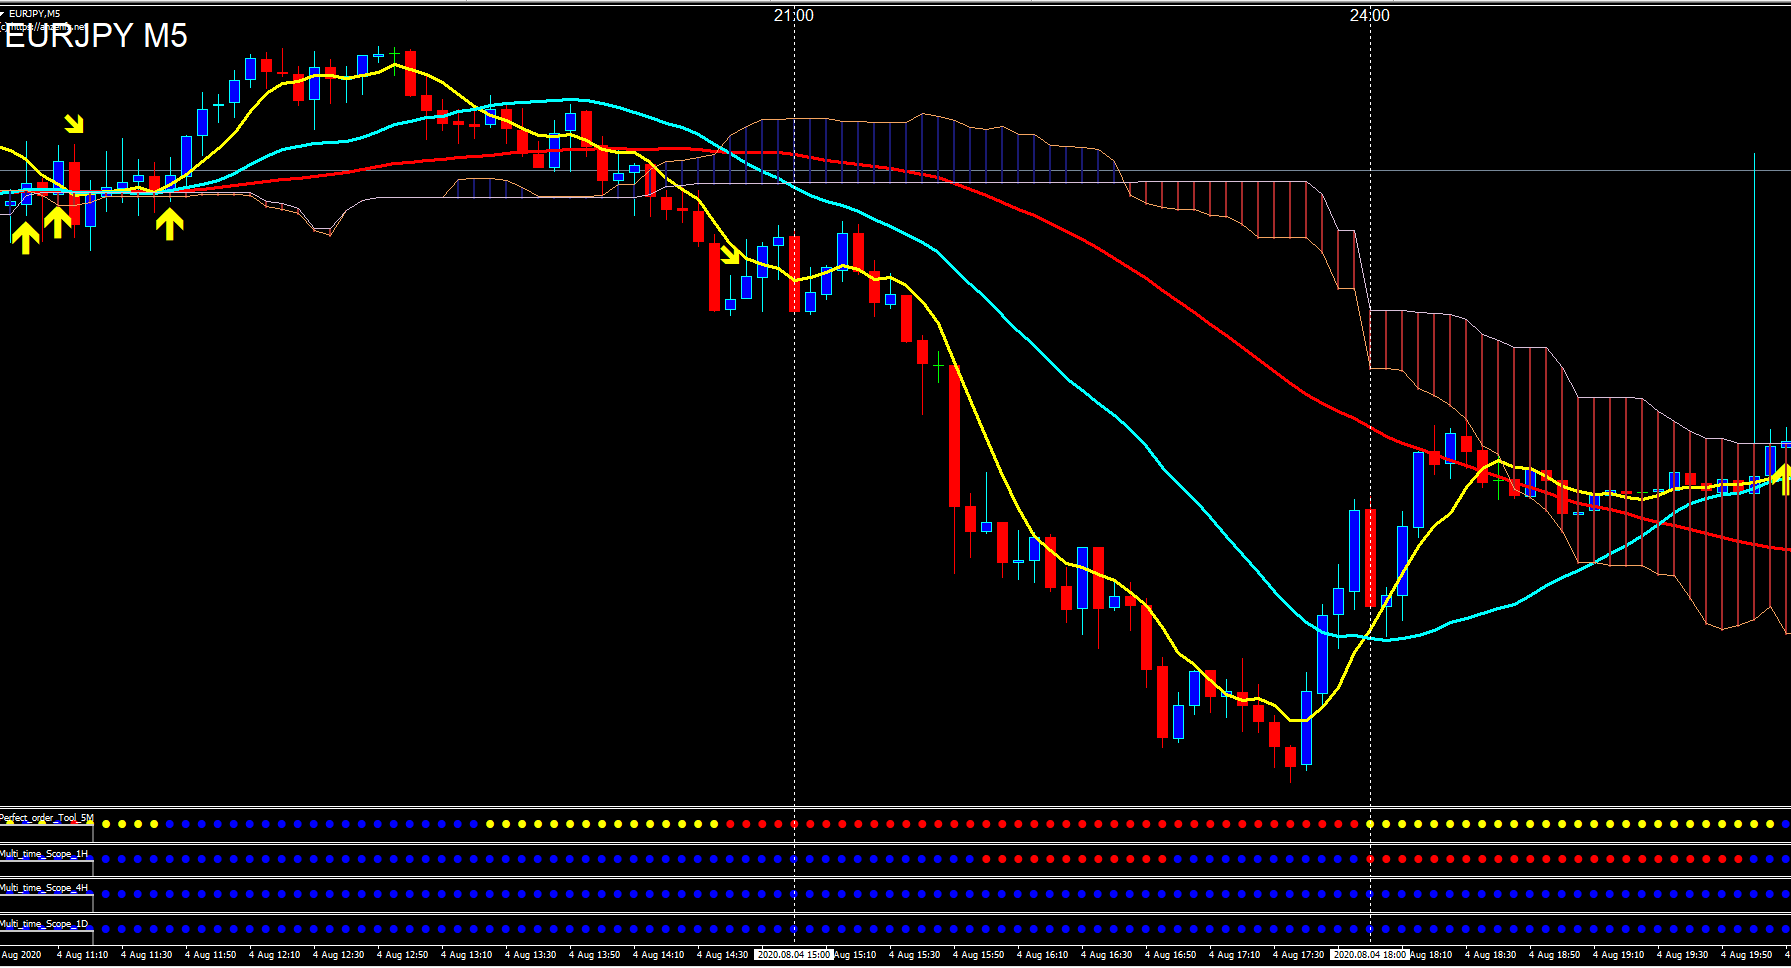Click time axis label 4 Aug 19:10
This screenshot has height=968, width=1791.
1618,955
